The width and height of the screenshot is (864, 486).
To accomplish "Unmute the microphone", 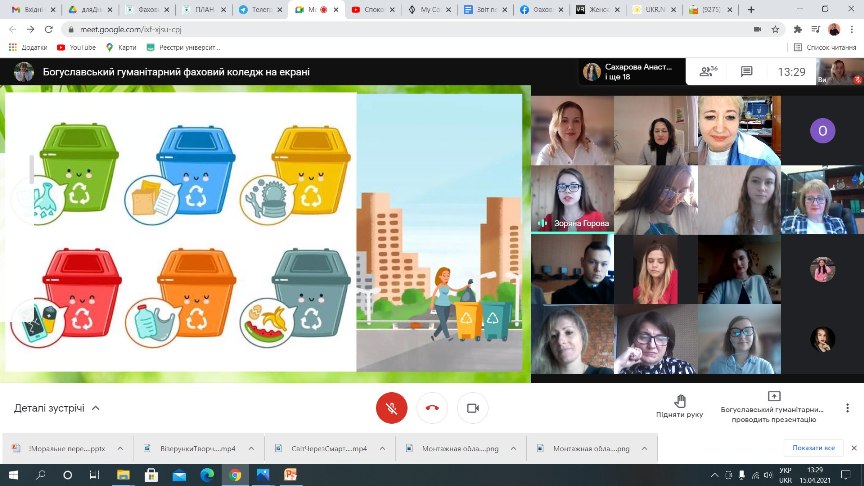I will tap(391, 407).
